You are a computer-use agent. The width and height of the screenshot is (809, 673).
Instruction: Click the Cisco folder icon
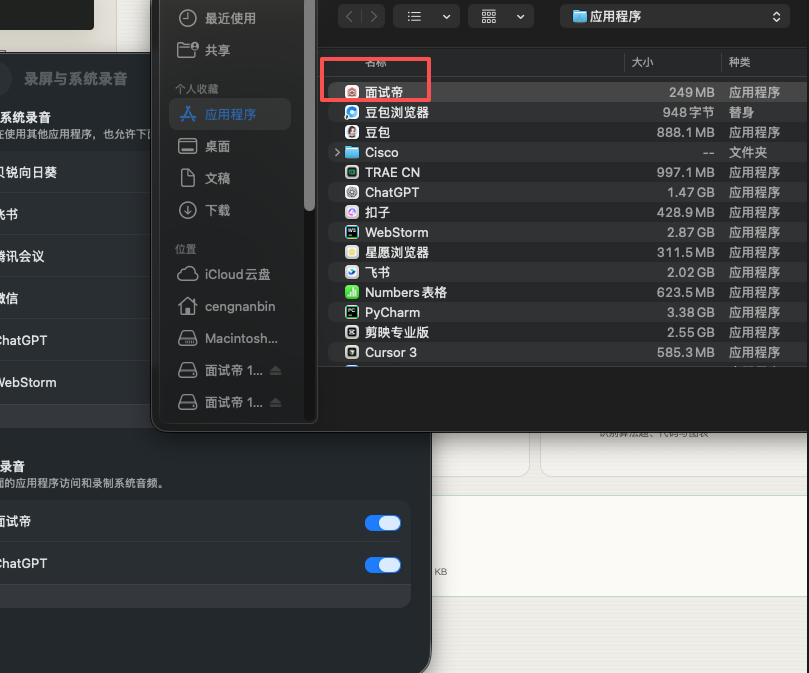point(352,152)
